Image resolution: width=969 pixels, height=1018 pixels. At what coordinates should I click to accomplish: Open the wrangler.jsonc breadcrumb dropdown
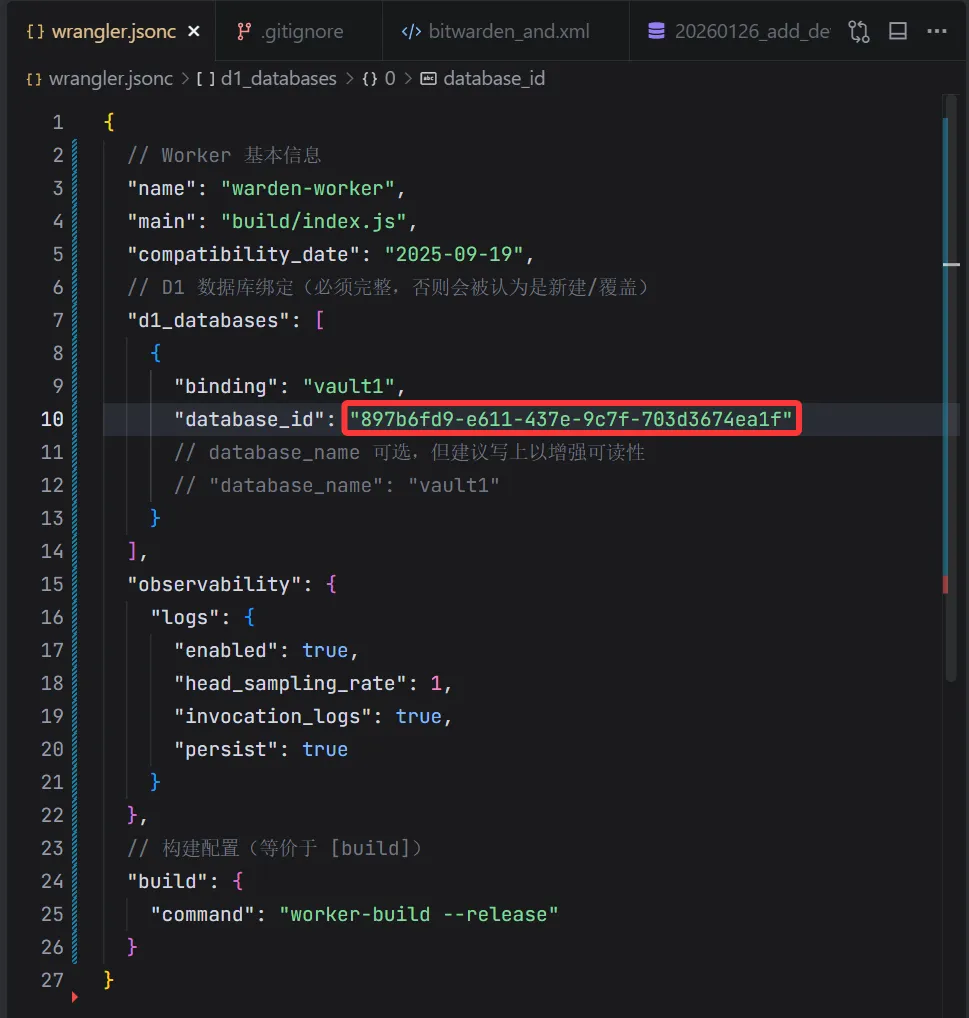[x=110, y=78]
